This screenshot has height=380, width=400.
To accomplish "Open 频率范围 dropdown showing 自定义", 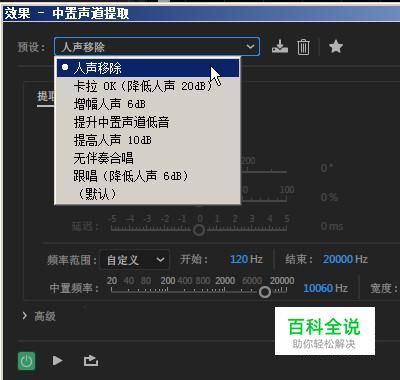I will (x=135, y=259).
